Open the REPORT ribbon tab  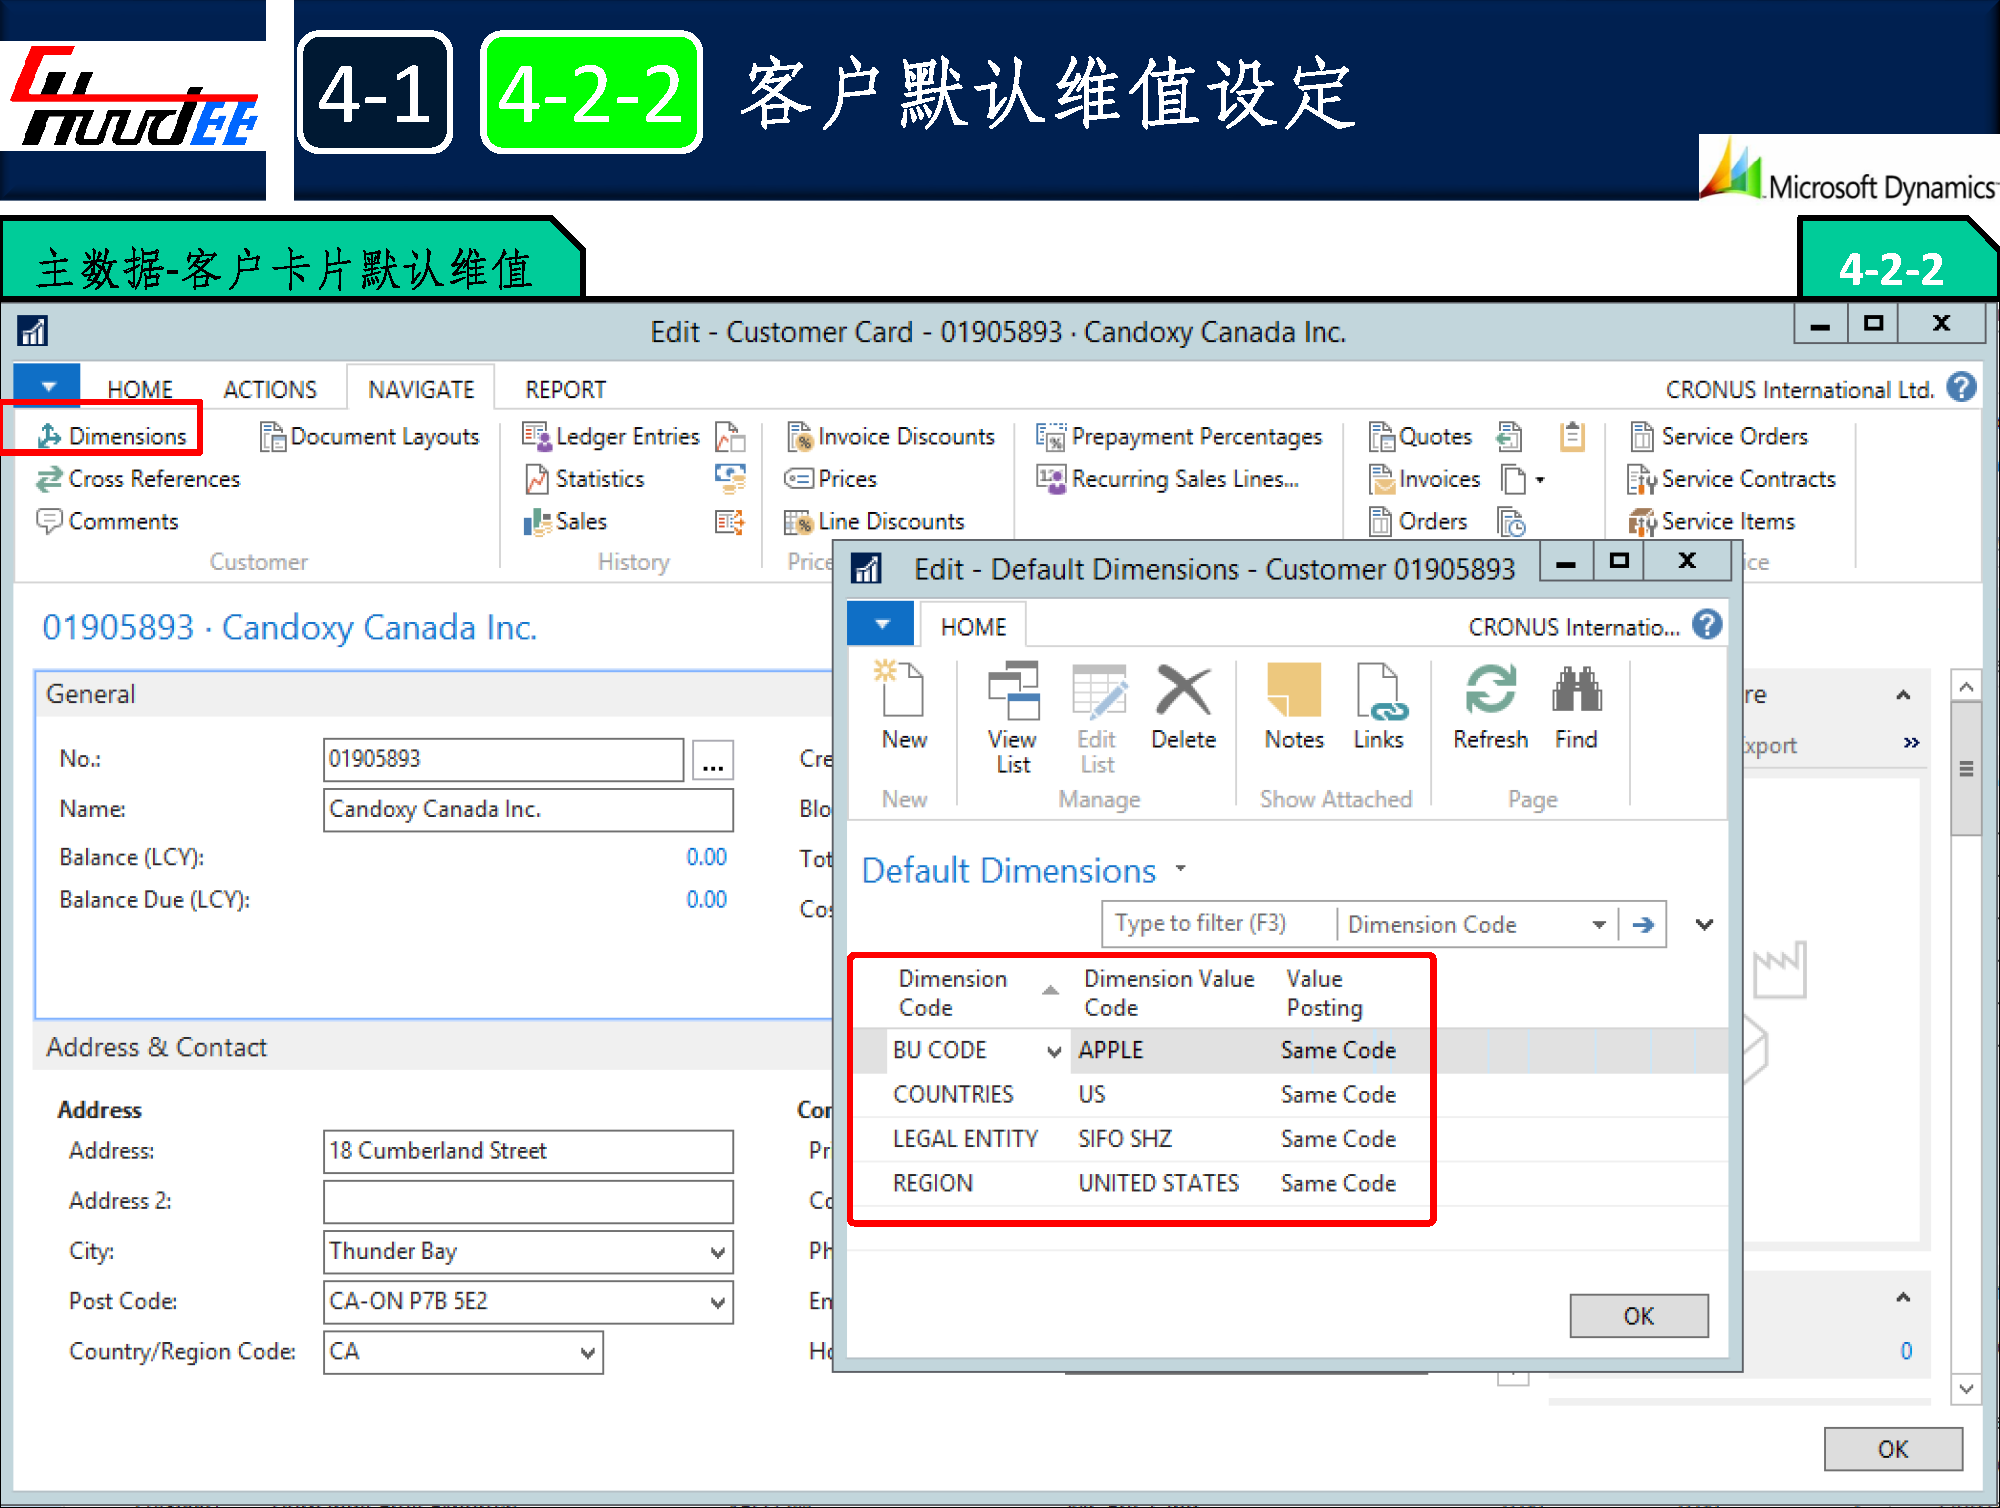click(565, 389)
